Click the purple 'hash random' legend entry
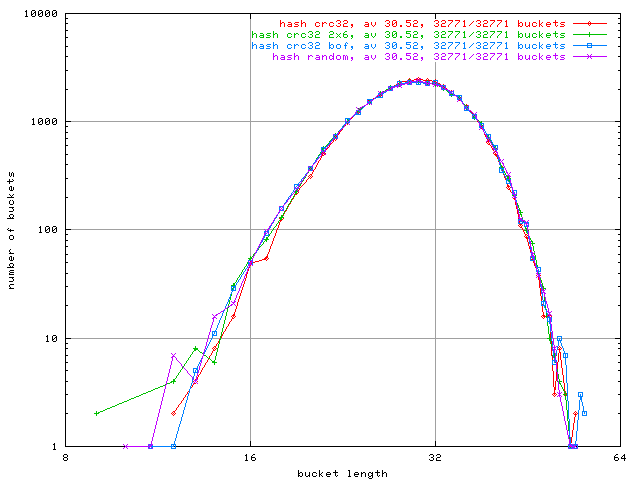 pos(419,57)
